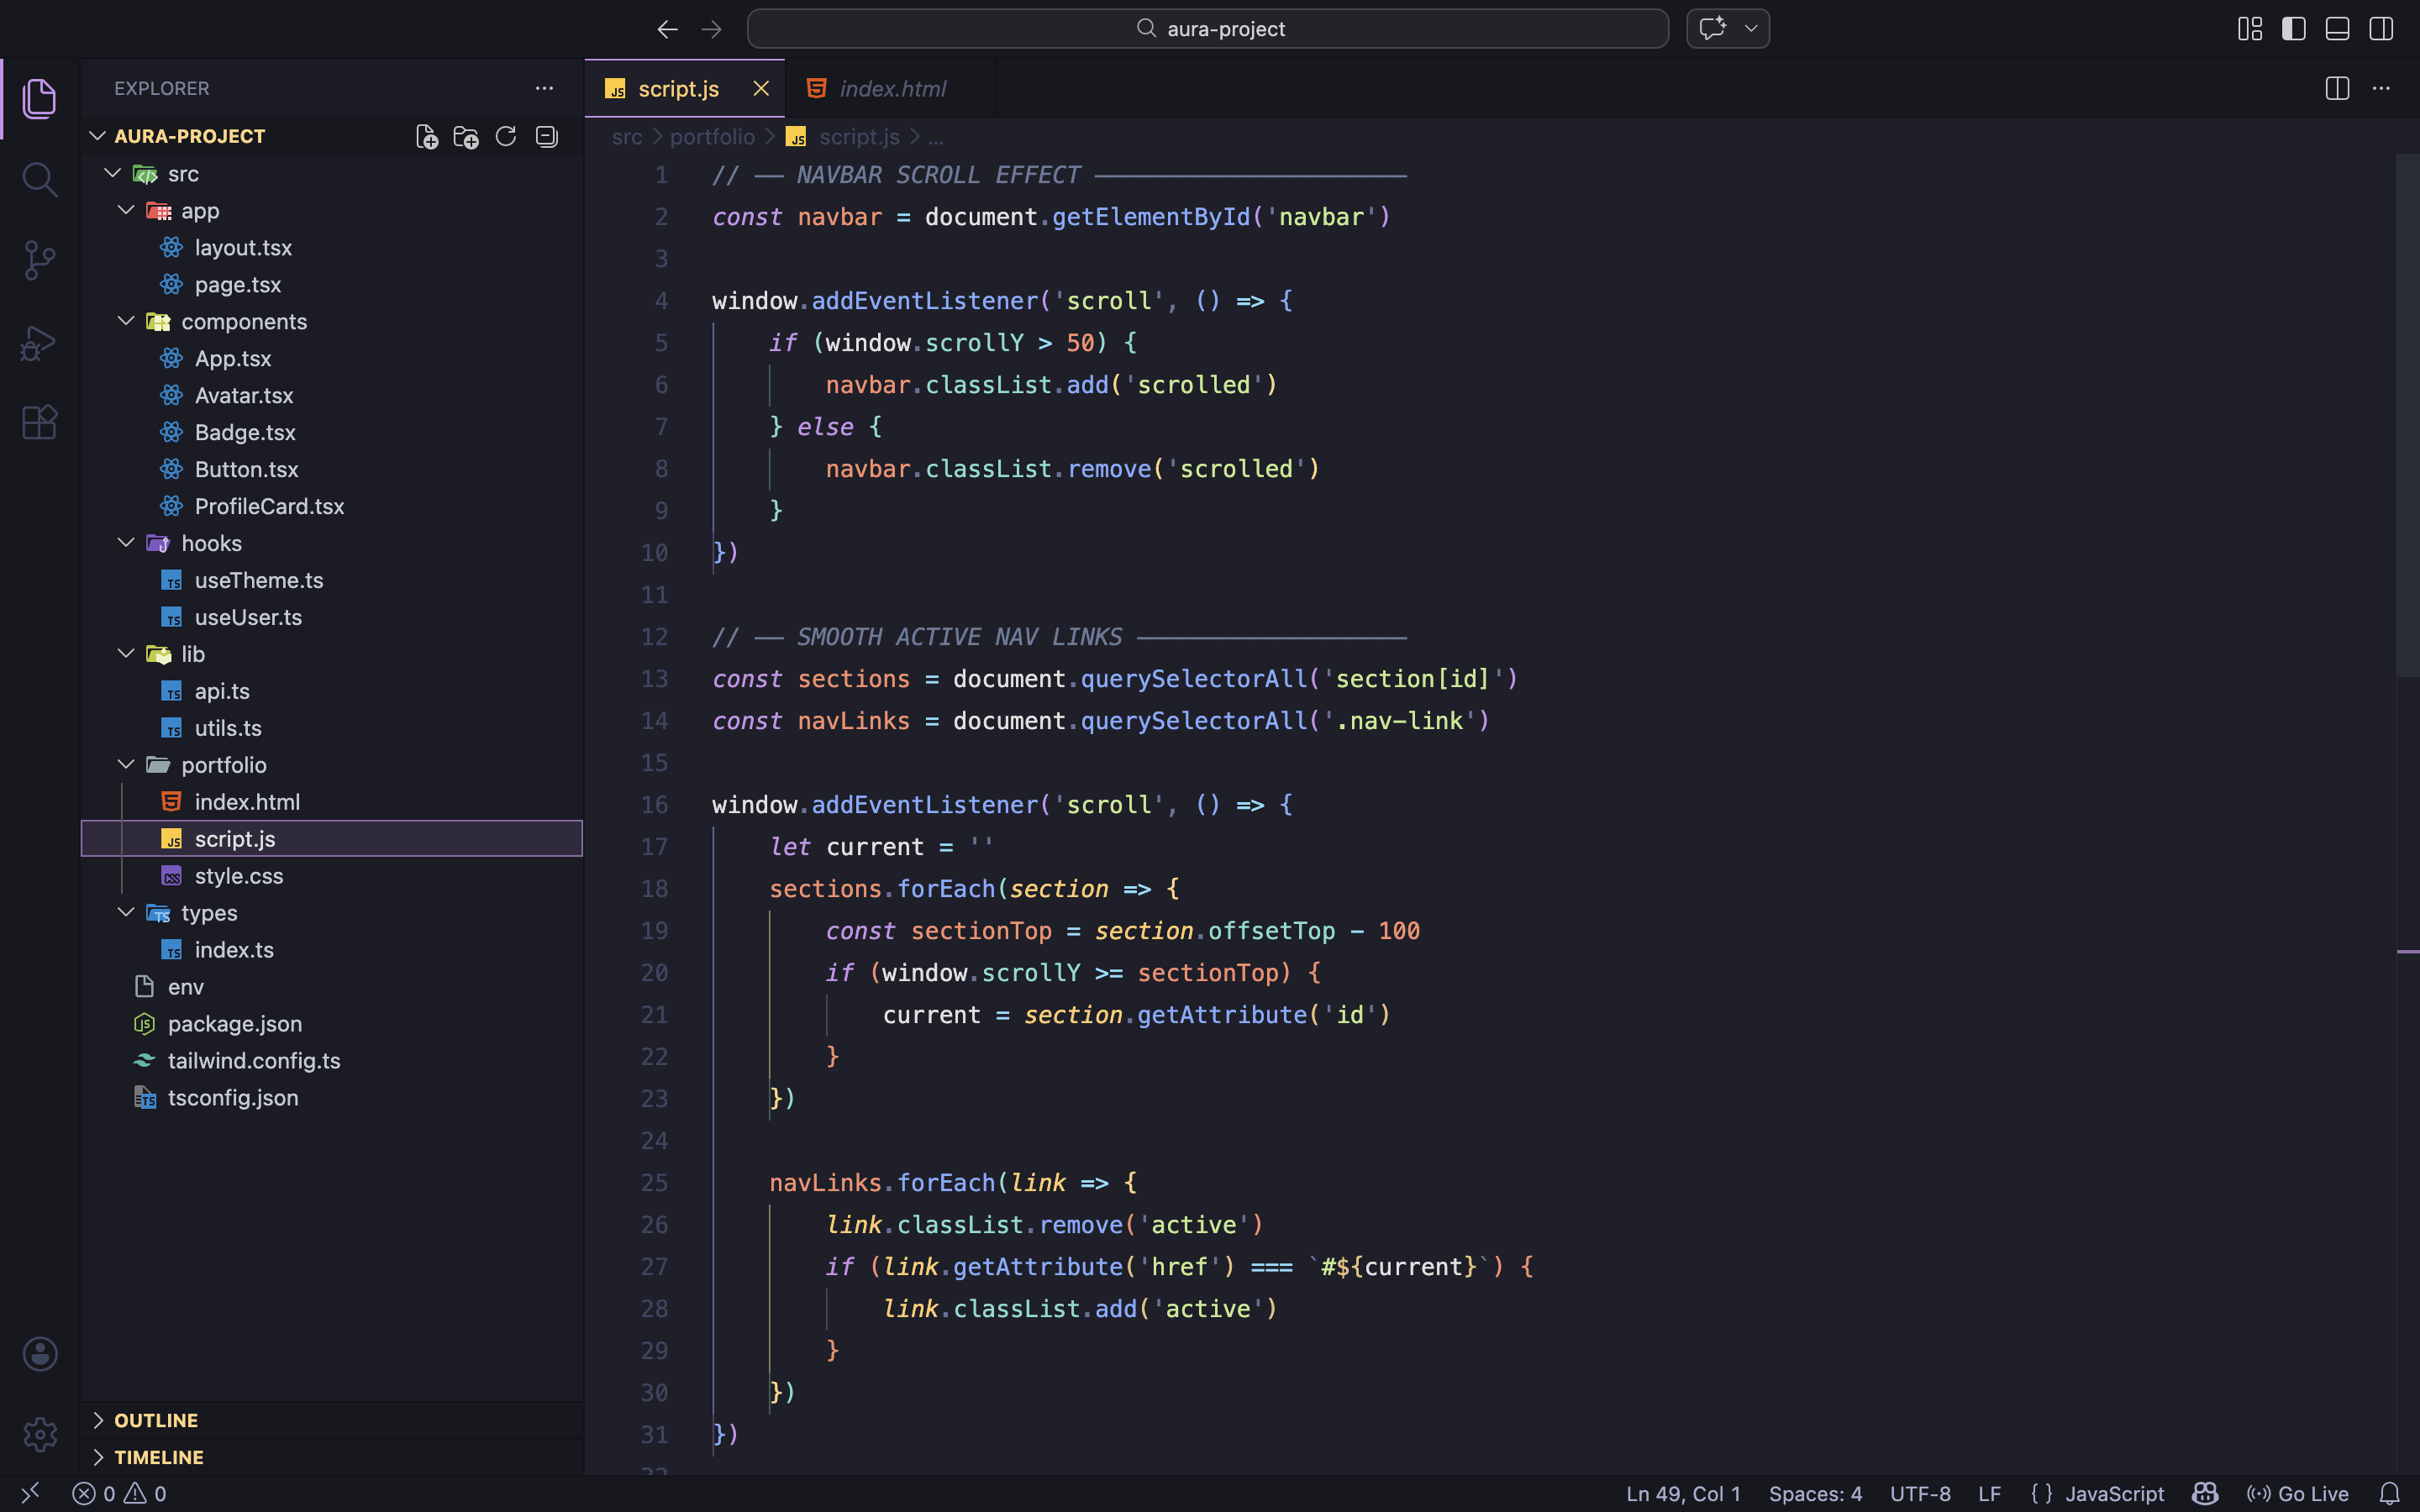Expand the OUTLINE section
The image size is (2420, 1512).
click(156, 1420)
